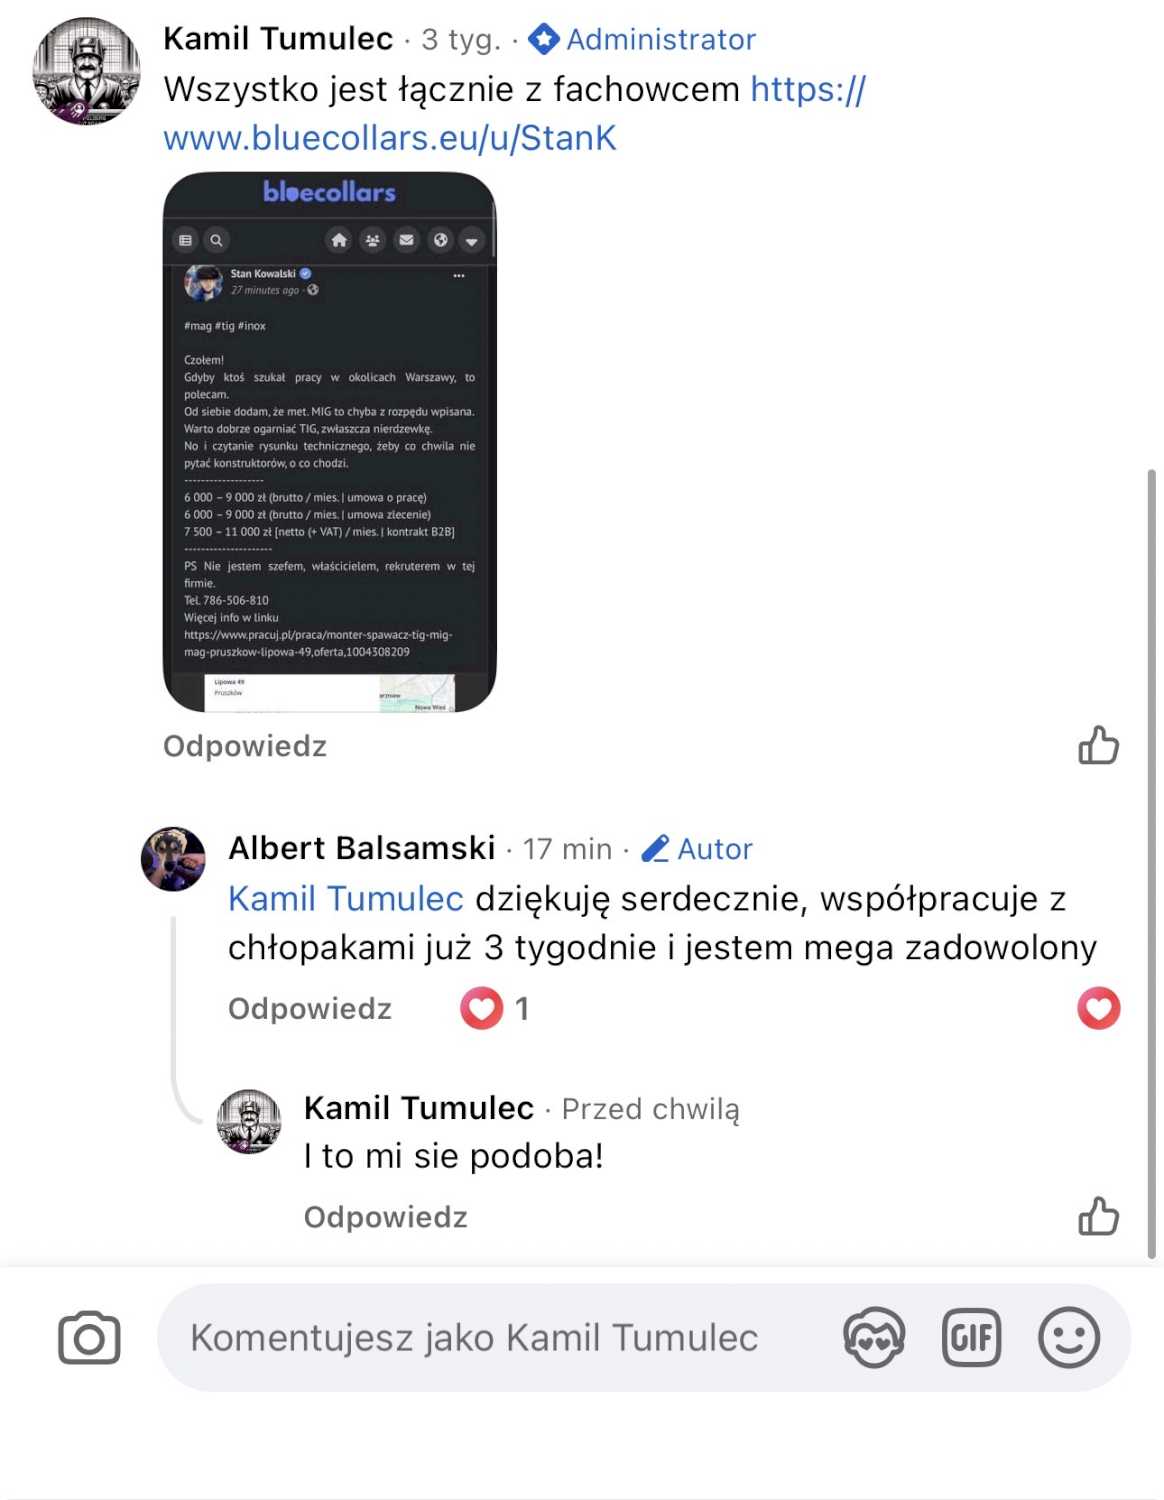Like Kamil Tumulec's first comment
The width and height of the screenshot is (1164, 1500).
tap(1098, 745)
